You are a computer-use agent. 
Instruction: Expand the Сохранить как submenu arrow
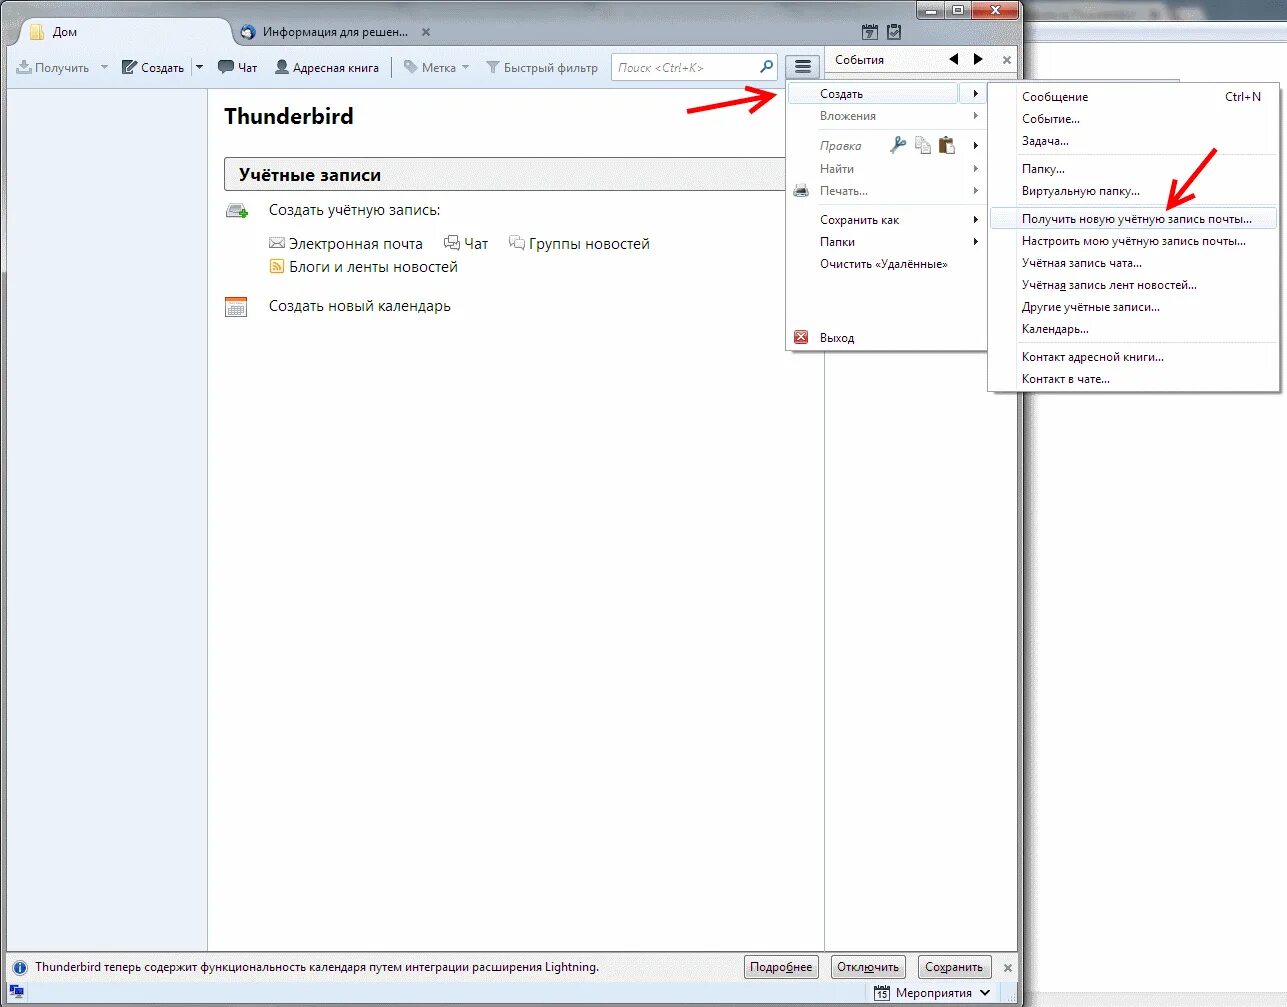pos(975,219)
